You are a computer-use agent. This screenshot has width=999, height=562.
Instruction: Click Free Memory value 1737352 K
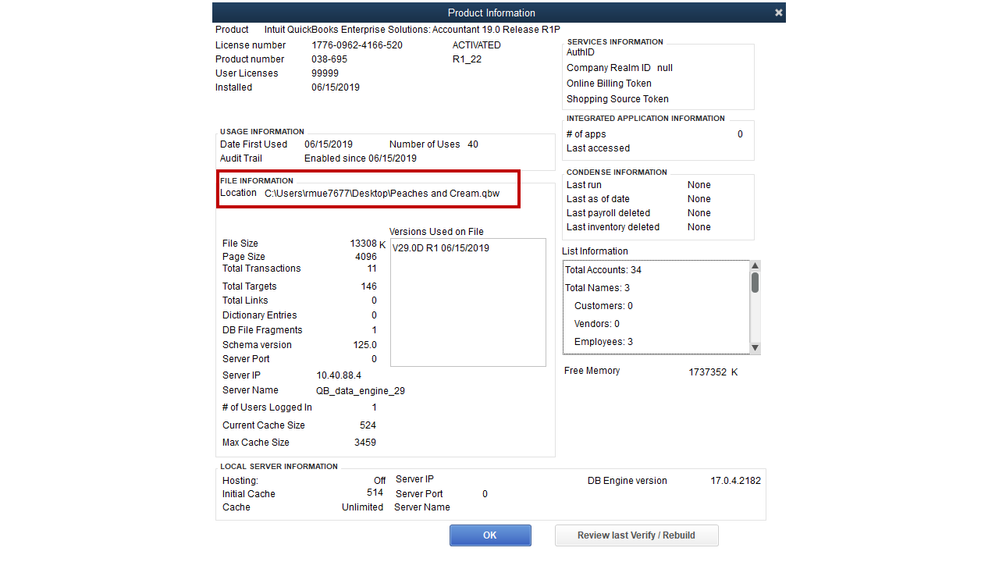coord(713,372)
